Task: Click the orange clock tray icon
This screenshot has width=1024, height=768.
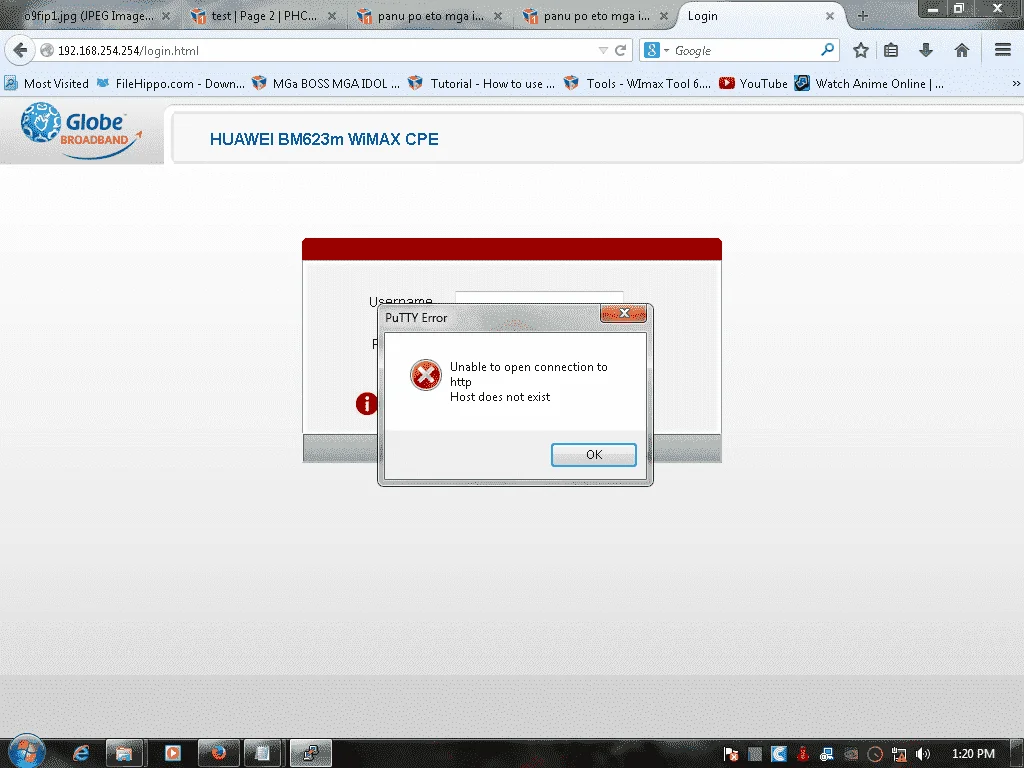Action: pos(875,754)
